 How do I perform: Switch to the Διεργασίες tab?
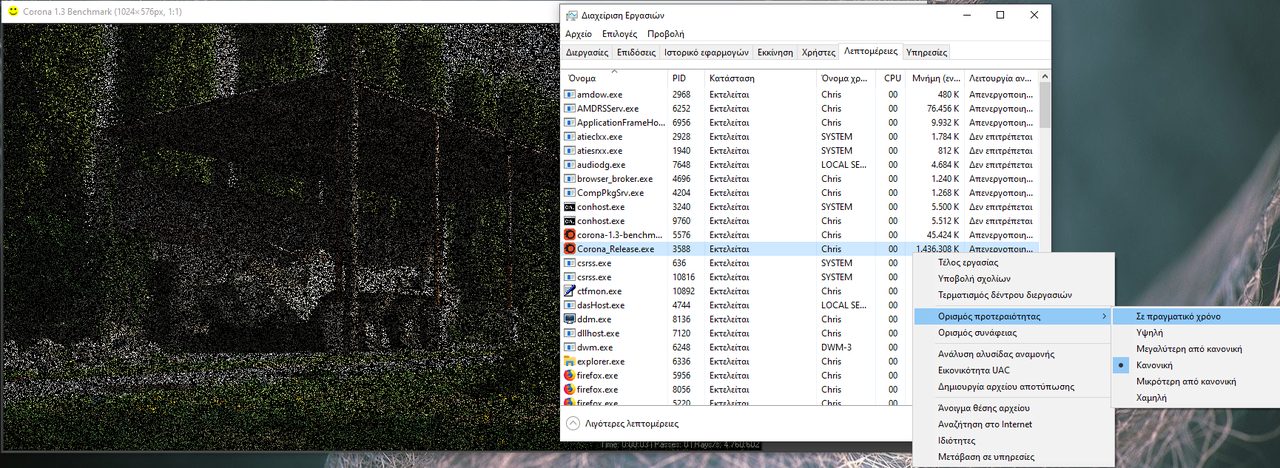click(587, 52)
